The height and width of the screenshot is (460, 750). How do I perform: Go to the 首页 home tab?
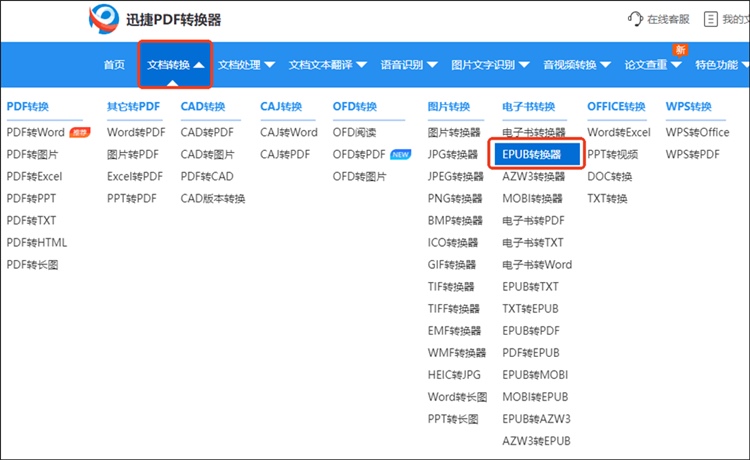pos(114,65)
